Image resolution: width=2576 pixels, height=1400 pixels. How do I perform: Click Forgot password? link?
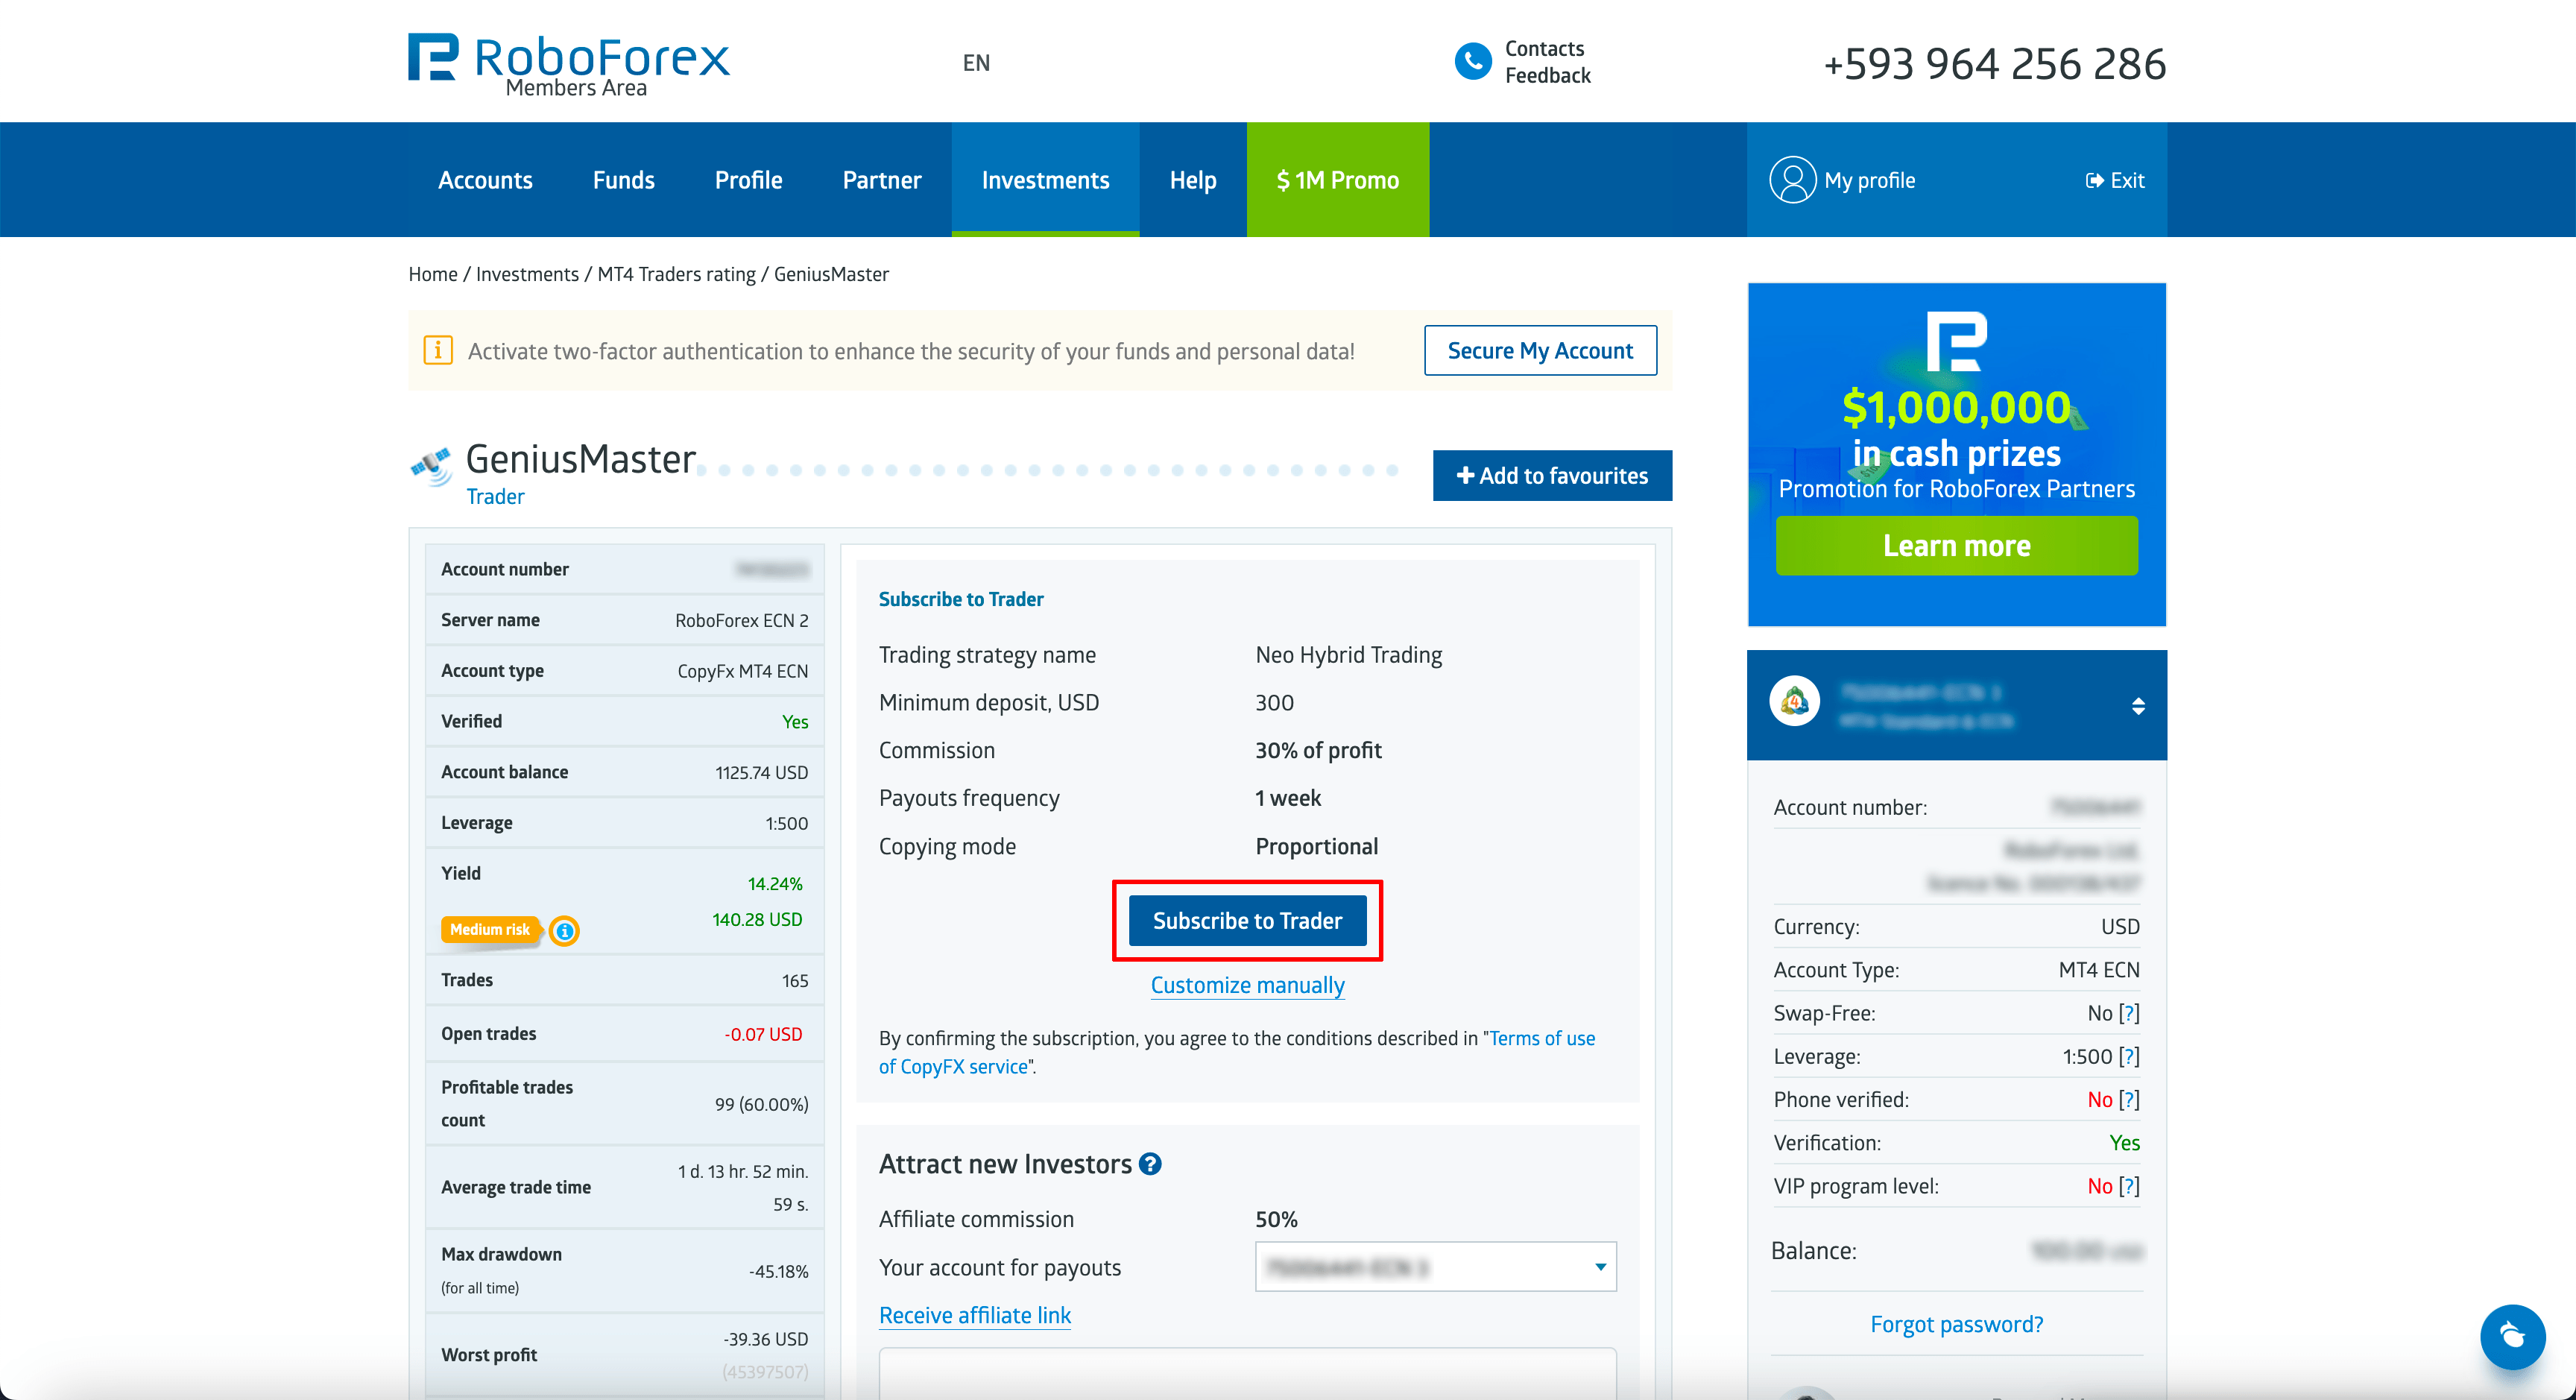pos(1956,1324)
